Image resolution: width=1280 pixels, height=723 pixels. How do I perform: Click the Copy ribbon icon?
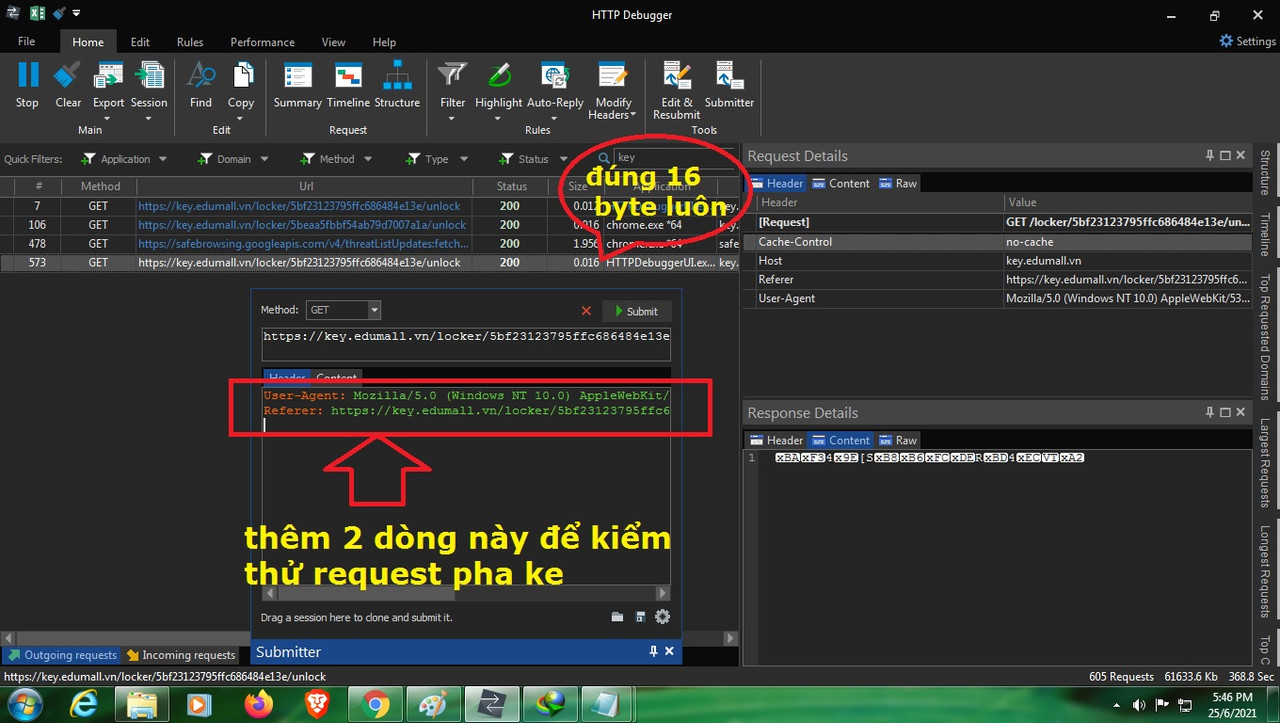(x=241, y=75)
